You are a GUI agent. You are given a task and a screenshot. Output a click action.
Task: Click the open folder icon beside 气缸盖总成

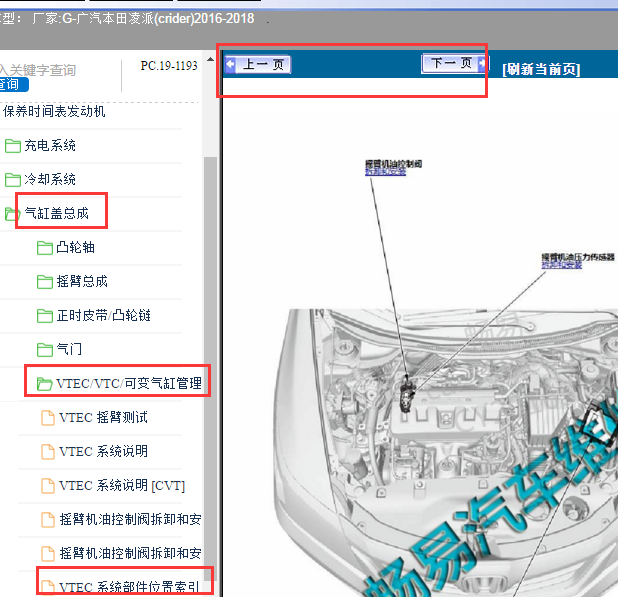tap(12, 214)
